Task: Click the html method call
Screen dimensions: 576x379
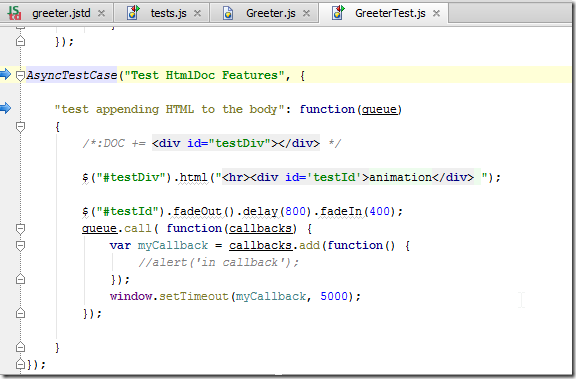Action: pyautogui.click(x=194, y=177)
